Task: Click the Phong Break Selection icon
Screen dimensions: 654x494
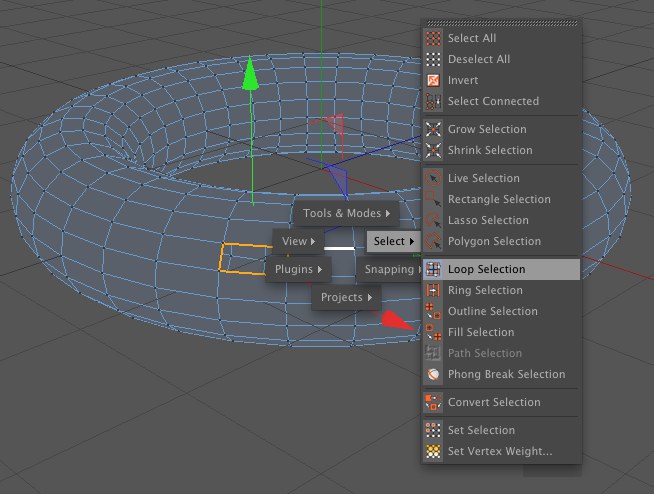Action: click(433, 374)
